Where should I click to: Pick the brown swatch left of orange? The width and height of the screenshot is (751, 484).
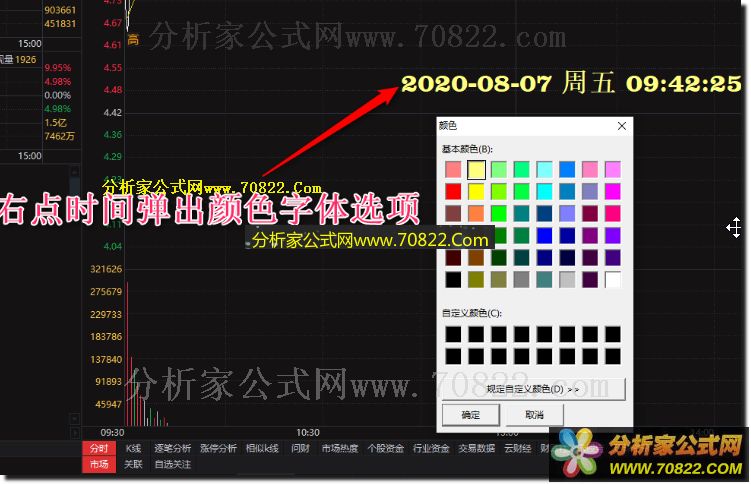point(453,214)
